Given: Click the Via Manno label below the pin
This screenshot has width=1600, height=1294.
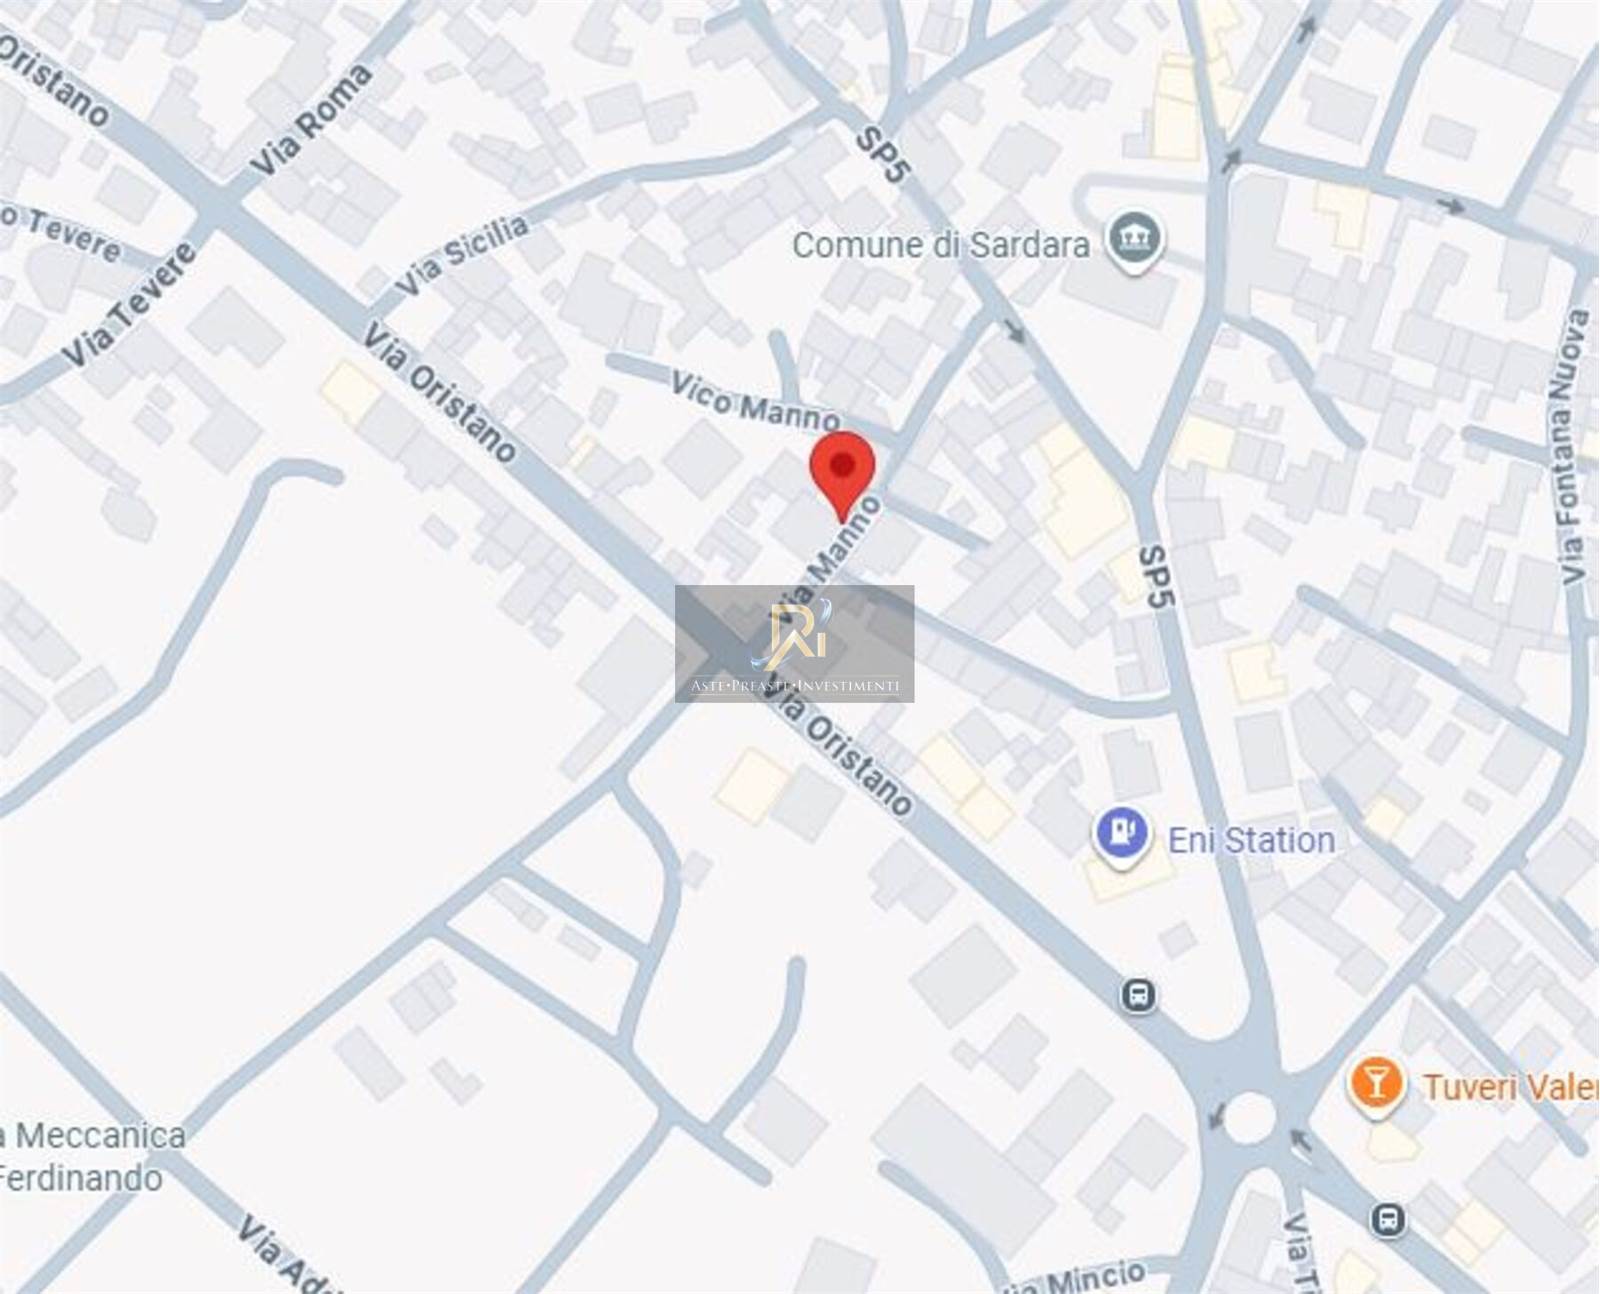Looking at the screenshot, I should point(830,552).
